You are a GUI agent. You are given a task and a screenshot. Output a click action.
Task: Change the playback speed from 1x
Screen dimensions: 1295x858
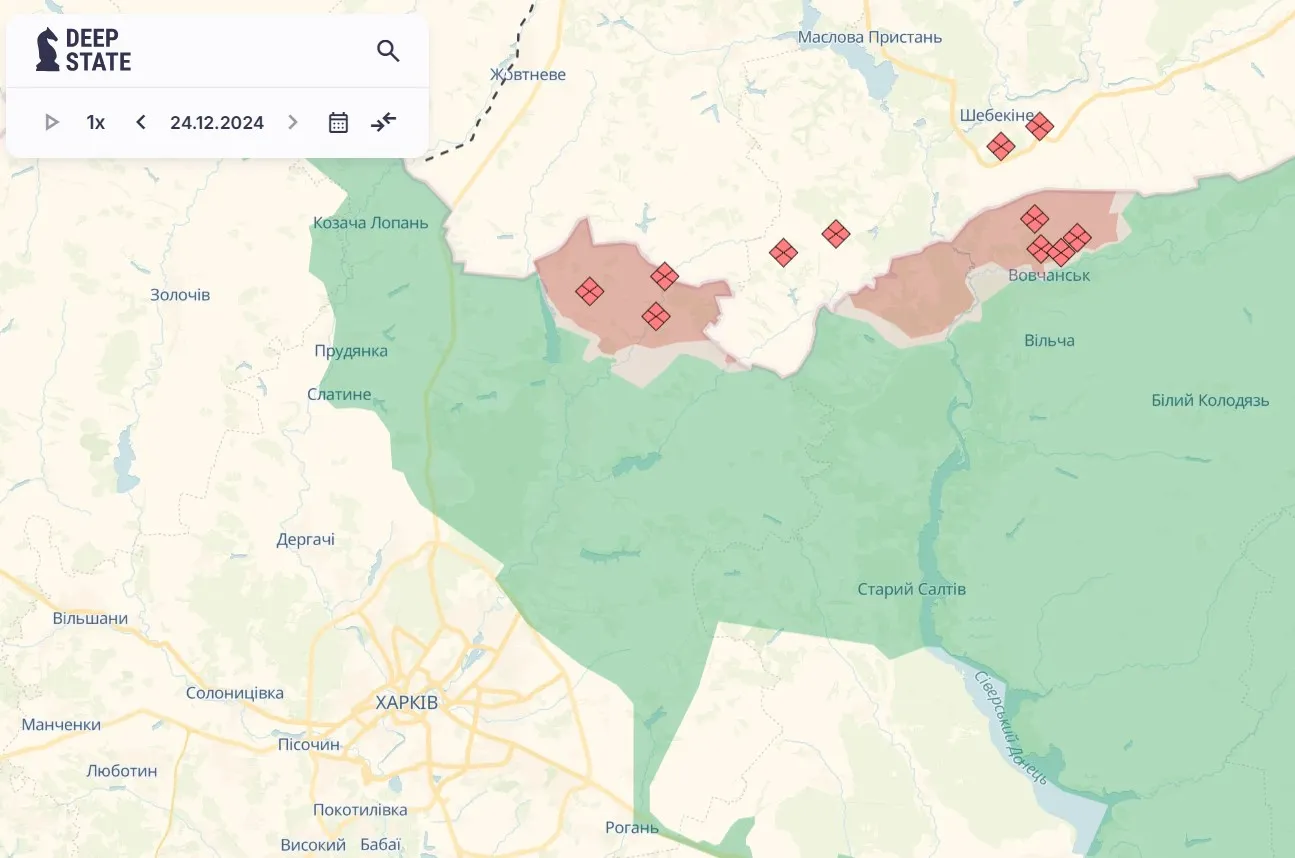click(x=95, y=121)
